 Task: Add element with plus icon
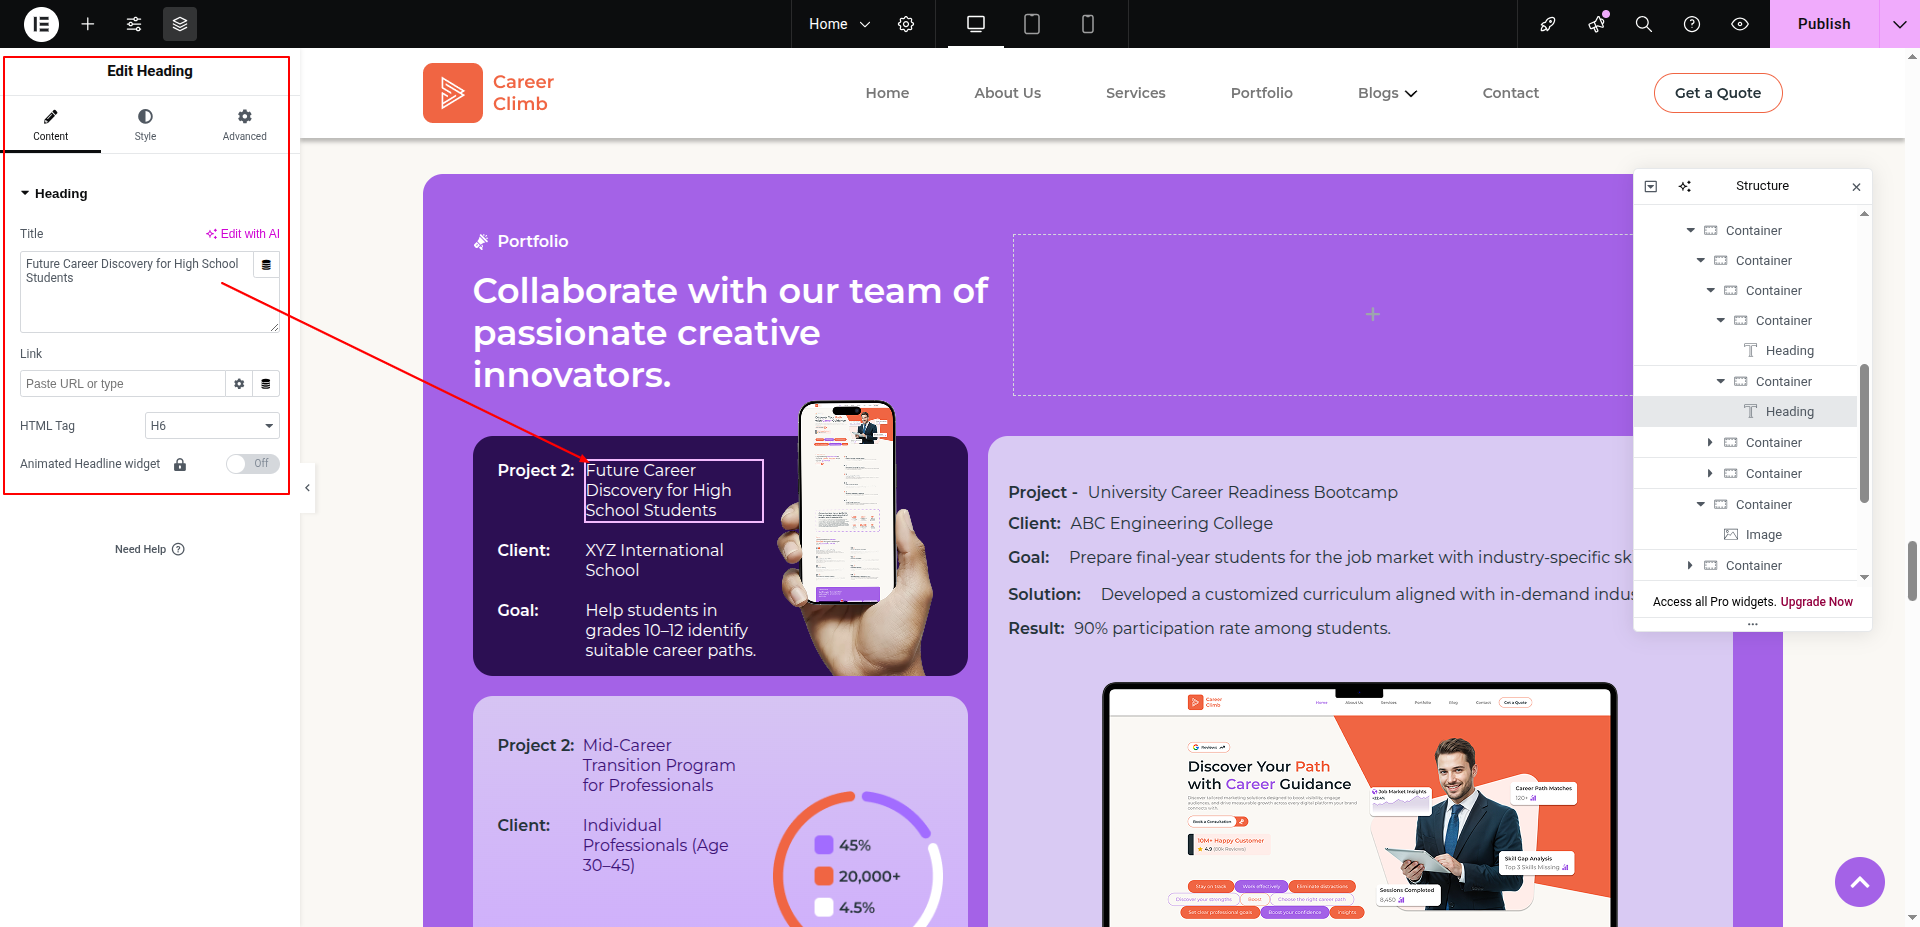point(88,24)
